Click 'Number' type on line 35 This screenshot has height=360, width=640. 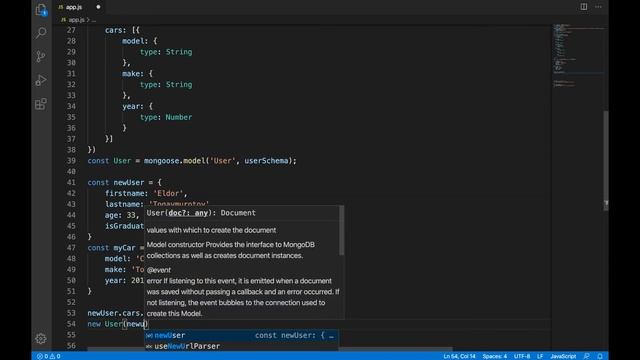(x=178, y=117)
